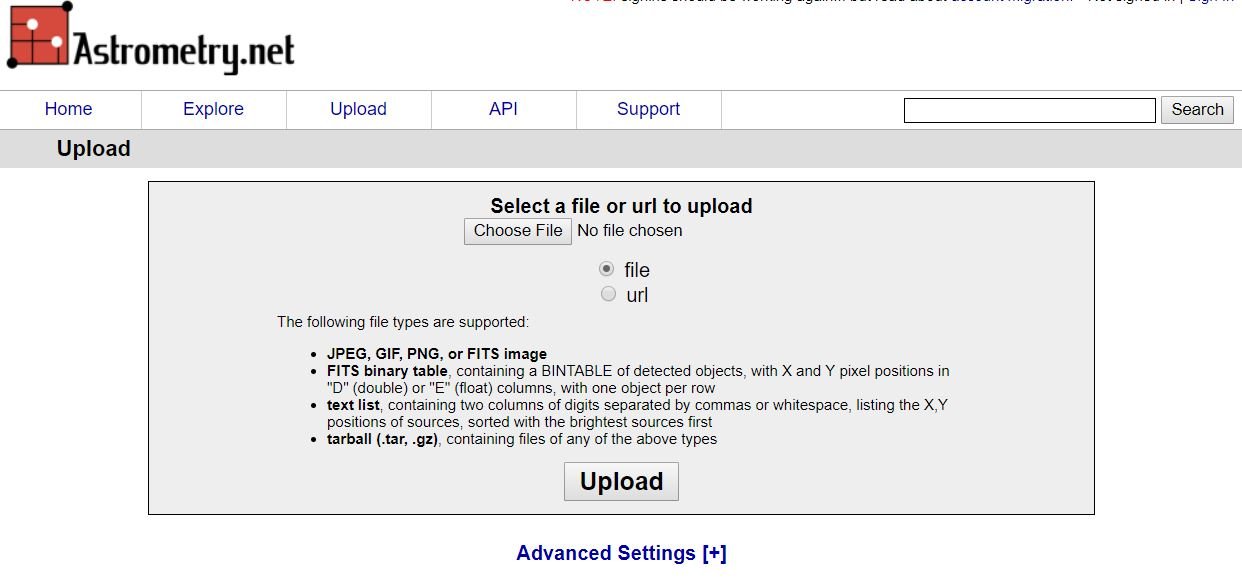
Task: Expand Advanced Settings [+]
Action: coord(621,553)
